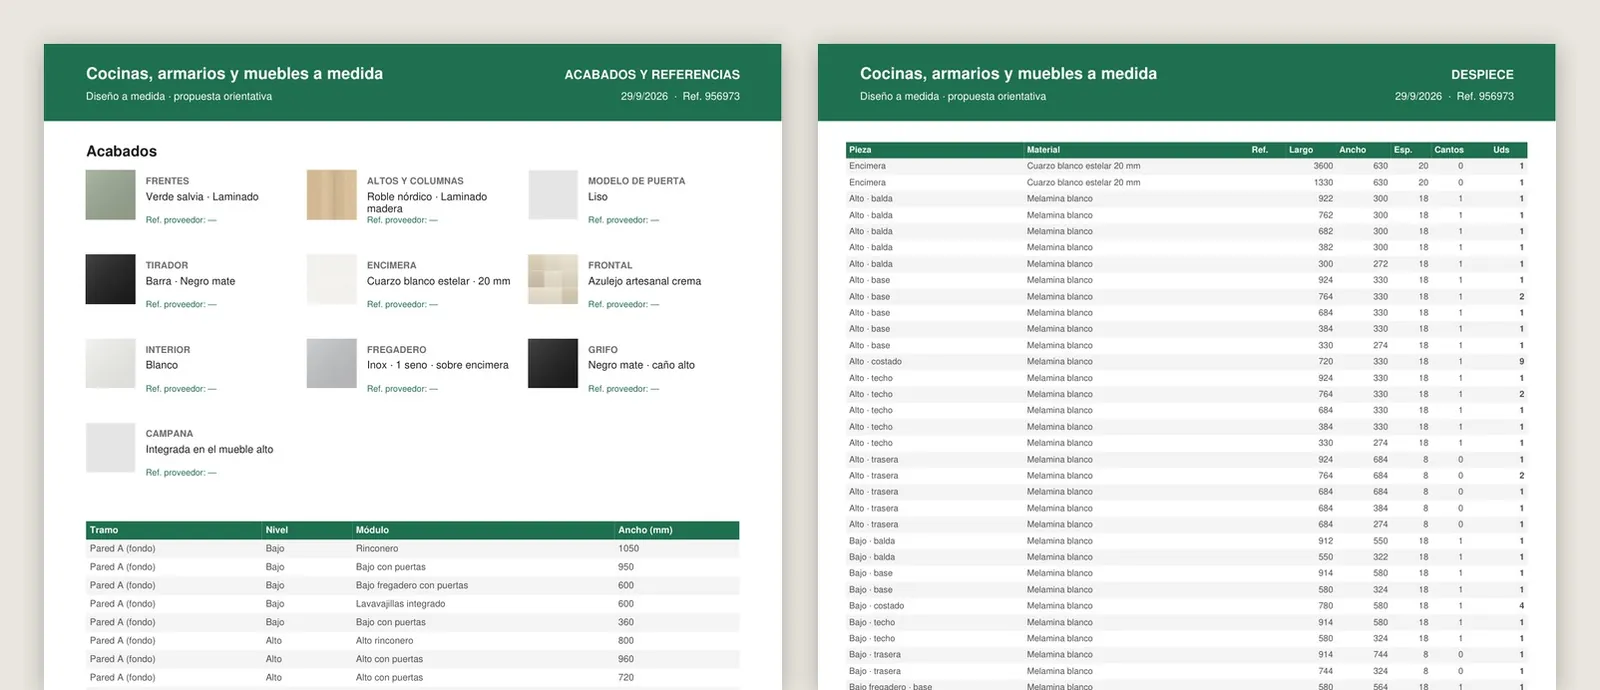
Task: Click the 'Uds' column header
Action: 1501,150
